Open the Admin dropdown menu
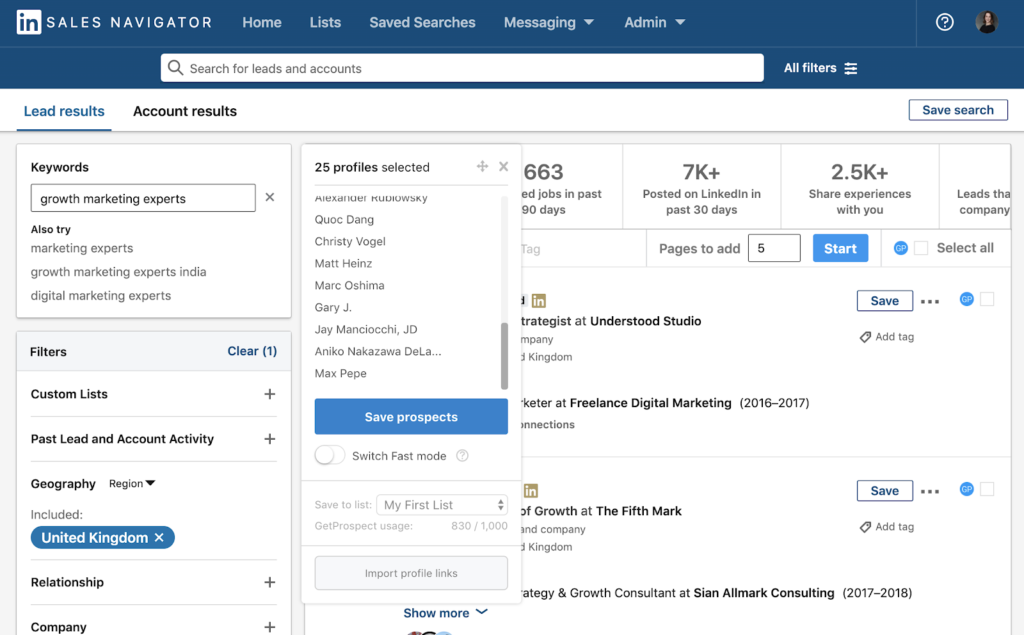The width and height of the screenshot is (1024, 635). [x=654, y=22]
